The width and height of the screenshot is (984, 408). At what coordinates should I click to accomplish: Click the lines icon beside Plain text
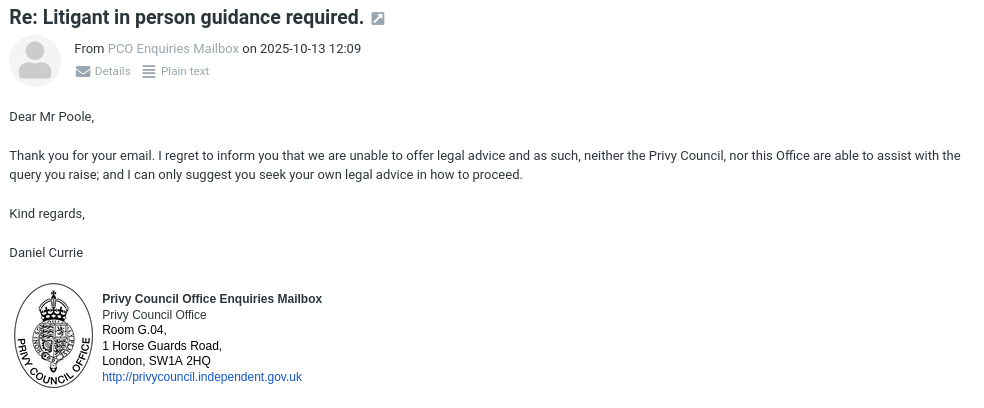(149, 71)
